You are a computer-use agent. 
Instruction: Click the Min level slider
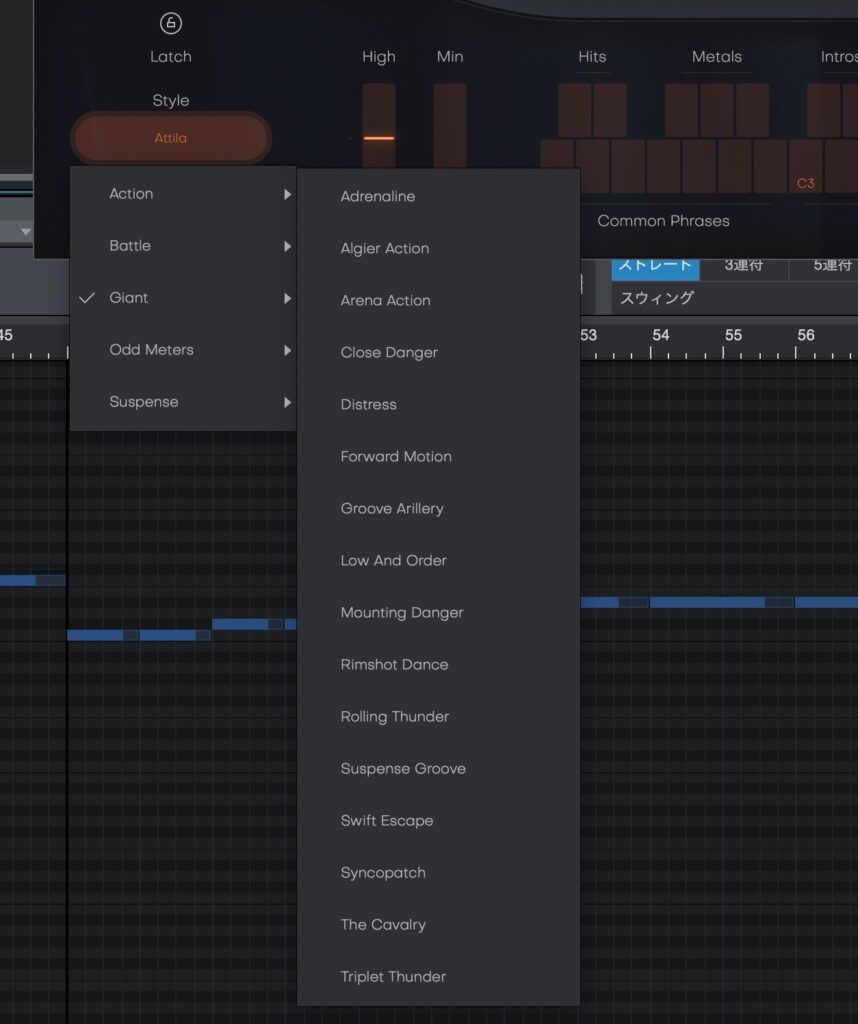tap(450, 125)
